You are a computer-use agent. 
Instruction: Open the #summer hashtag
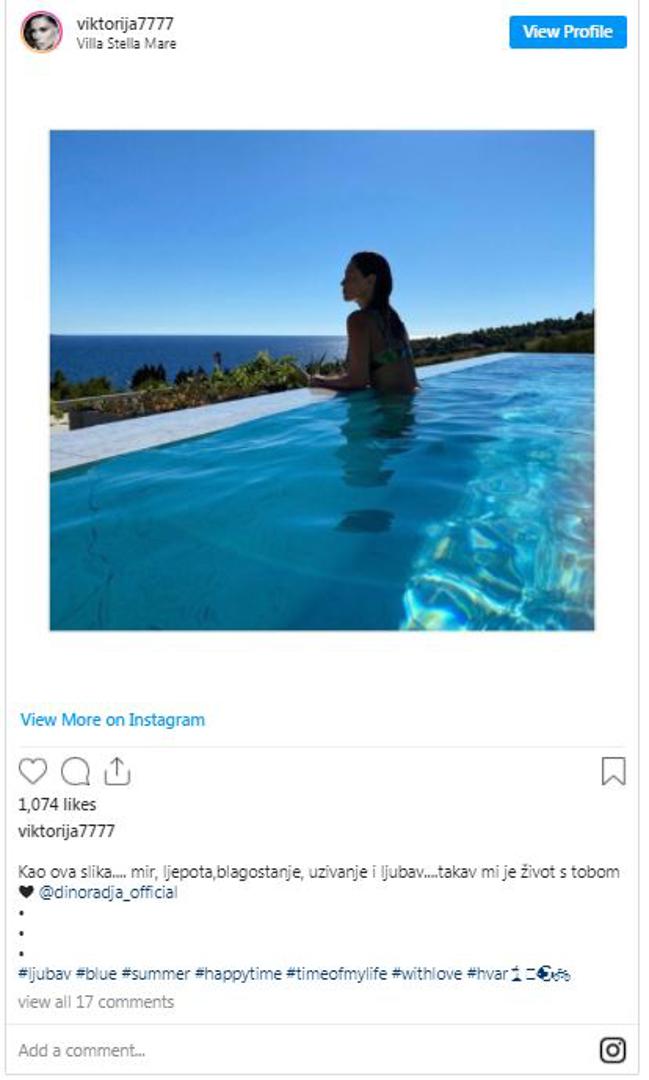156,974
